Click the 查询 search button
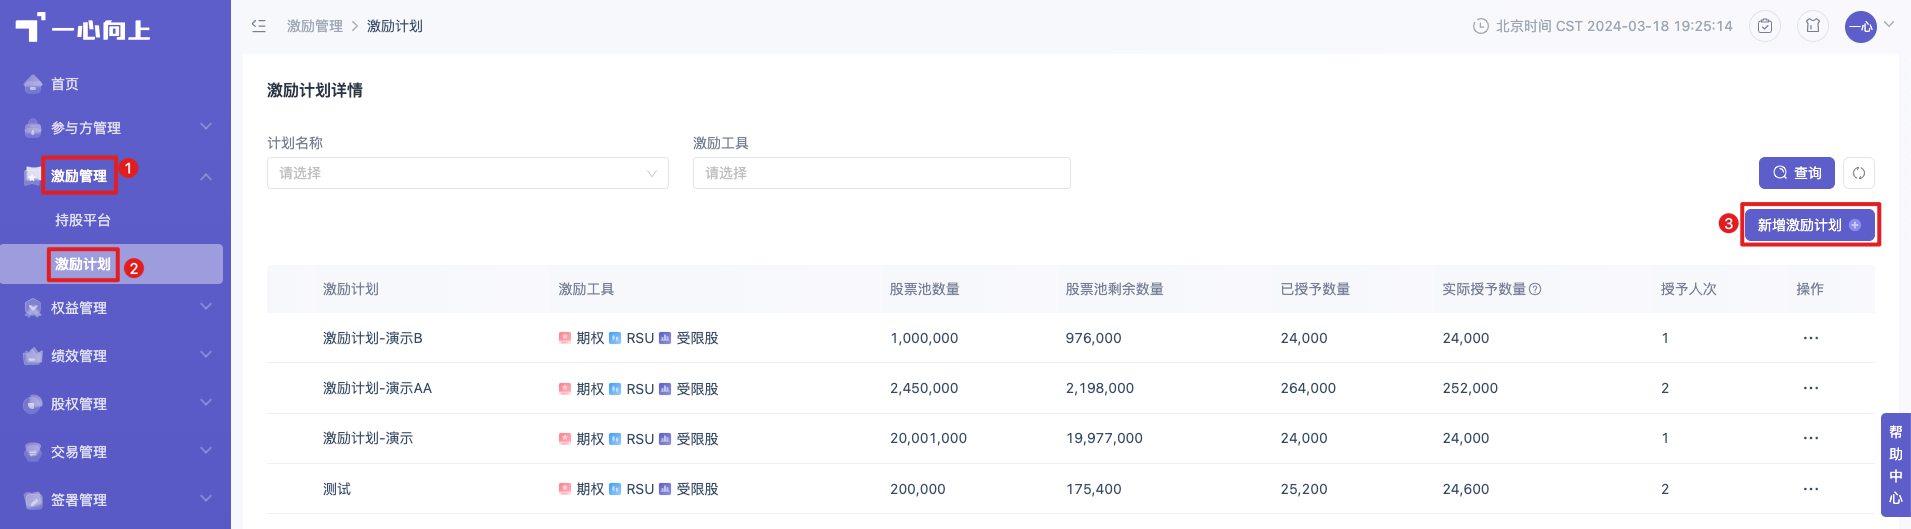 coord(1797,173)
